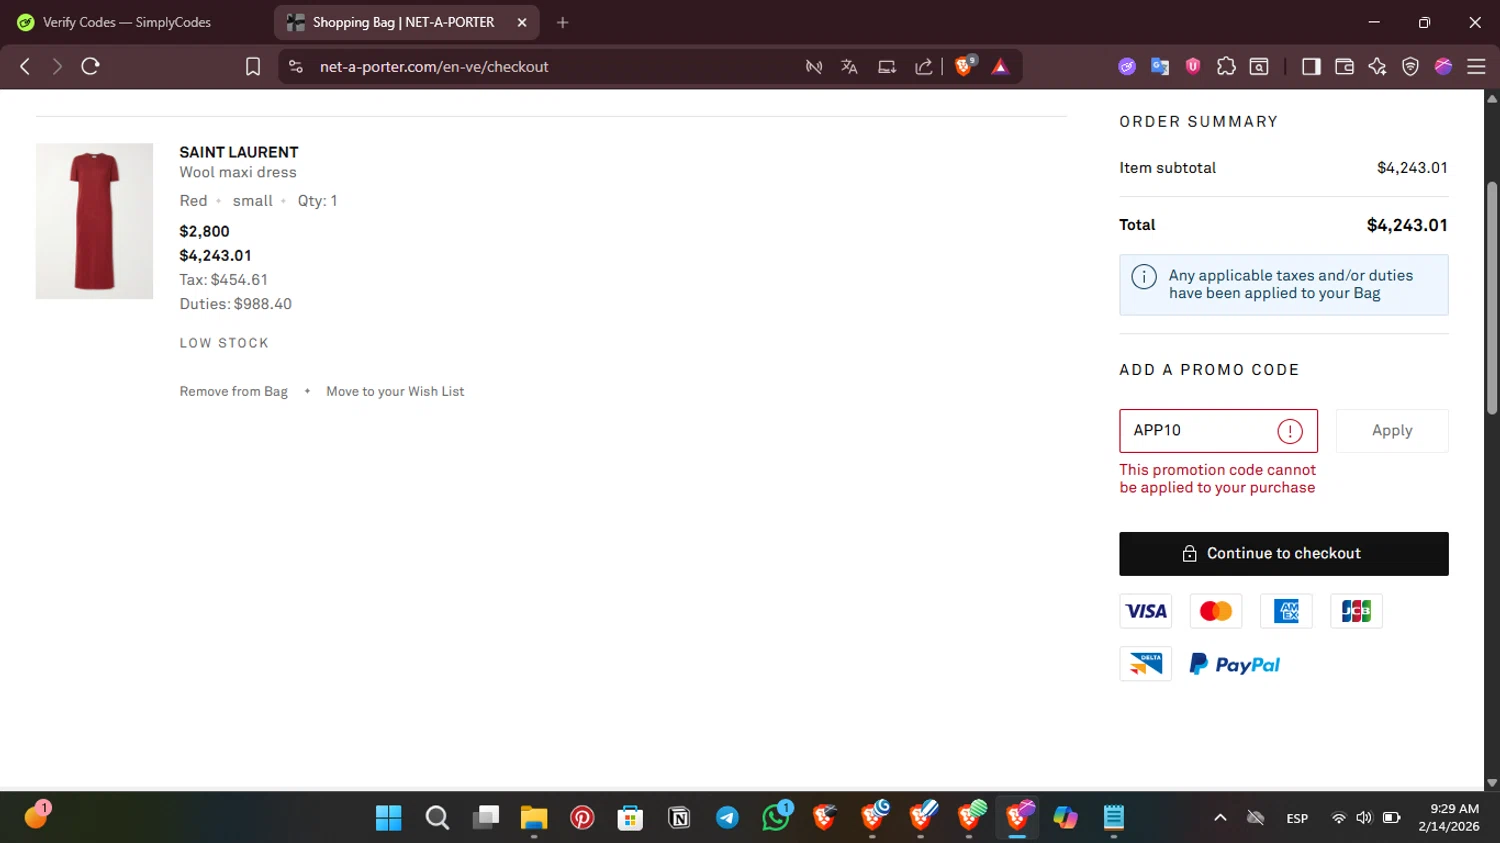Go back using the browser back arrow
This screenshot has height=843, width=1500.
coord(25,66)
